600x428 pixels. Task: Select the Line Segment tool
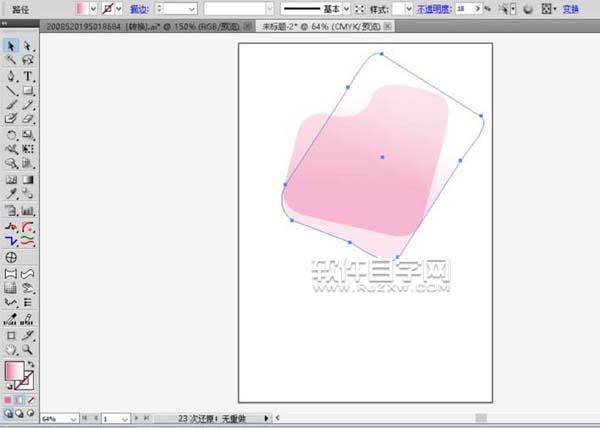click(11, 91)
